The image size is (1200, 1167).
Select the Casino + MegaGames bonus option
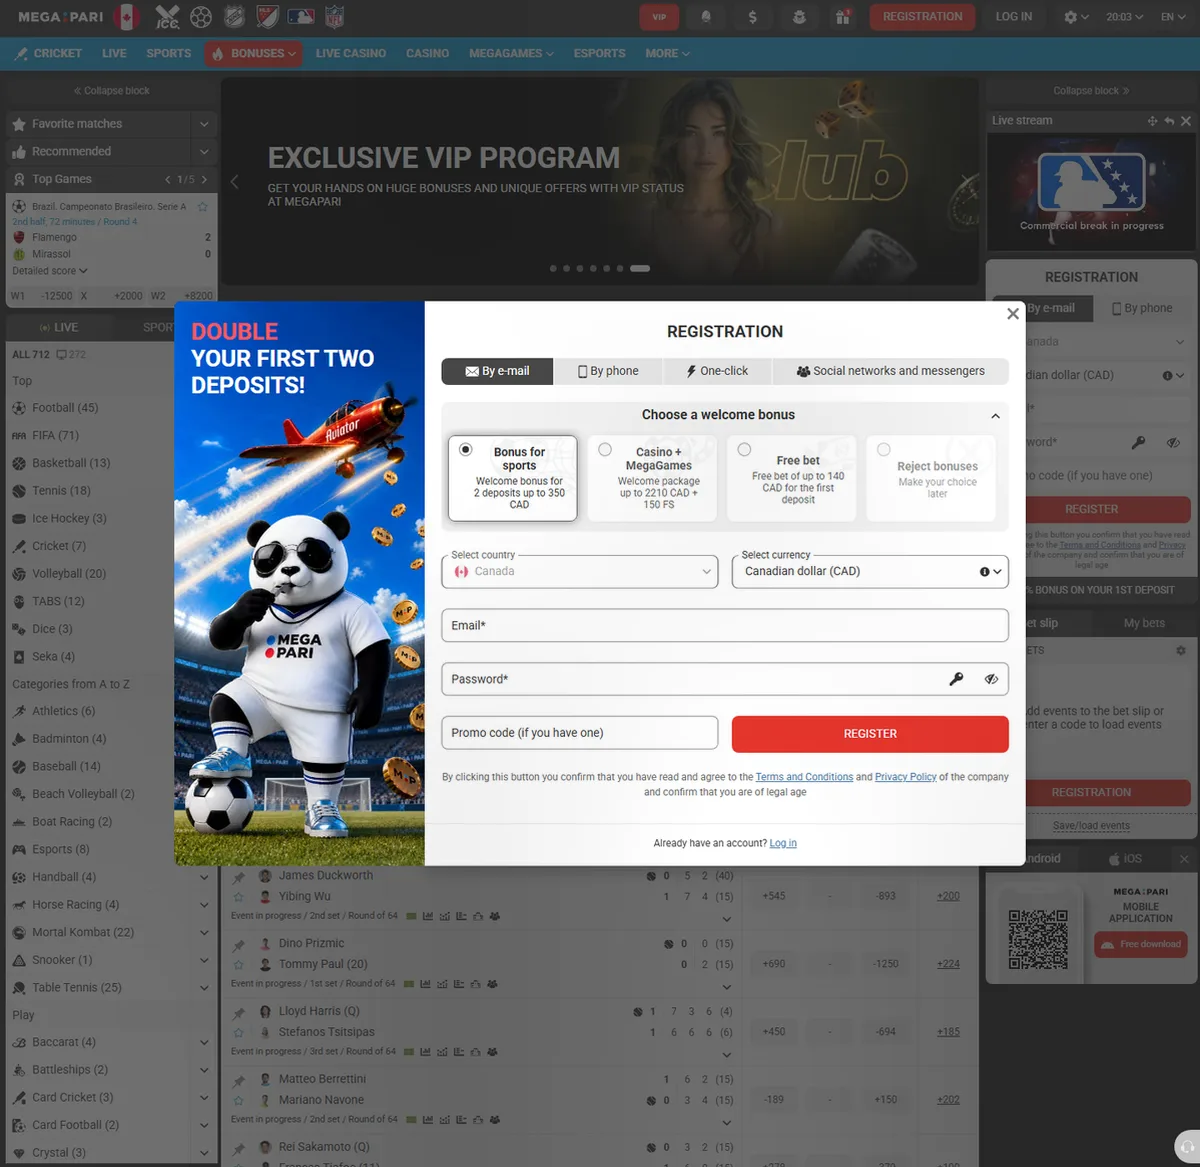[652, 478]
